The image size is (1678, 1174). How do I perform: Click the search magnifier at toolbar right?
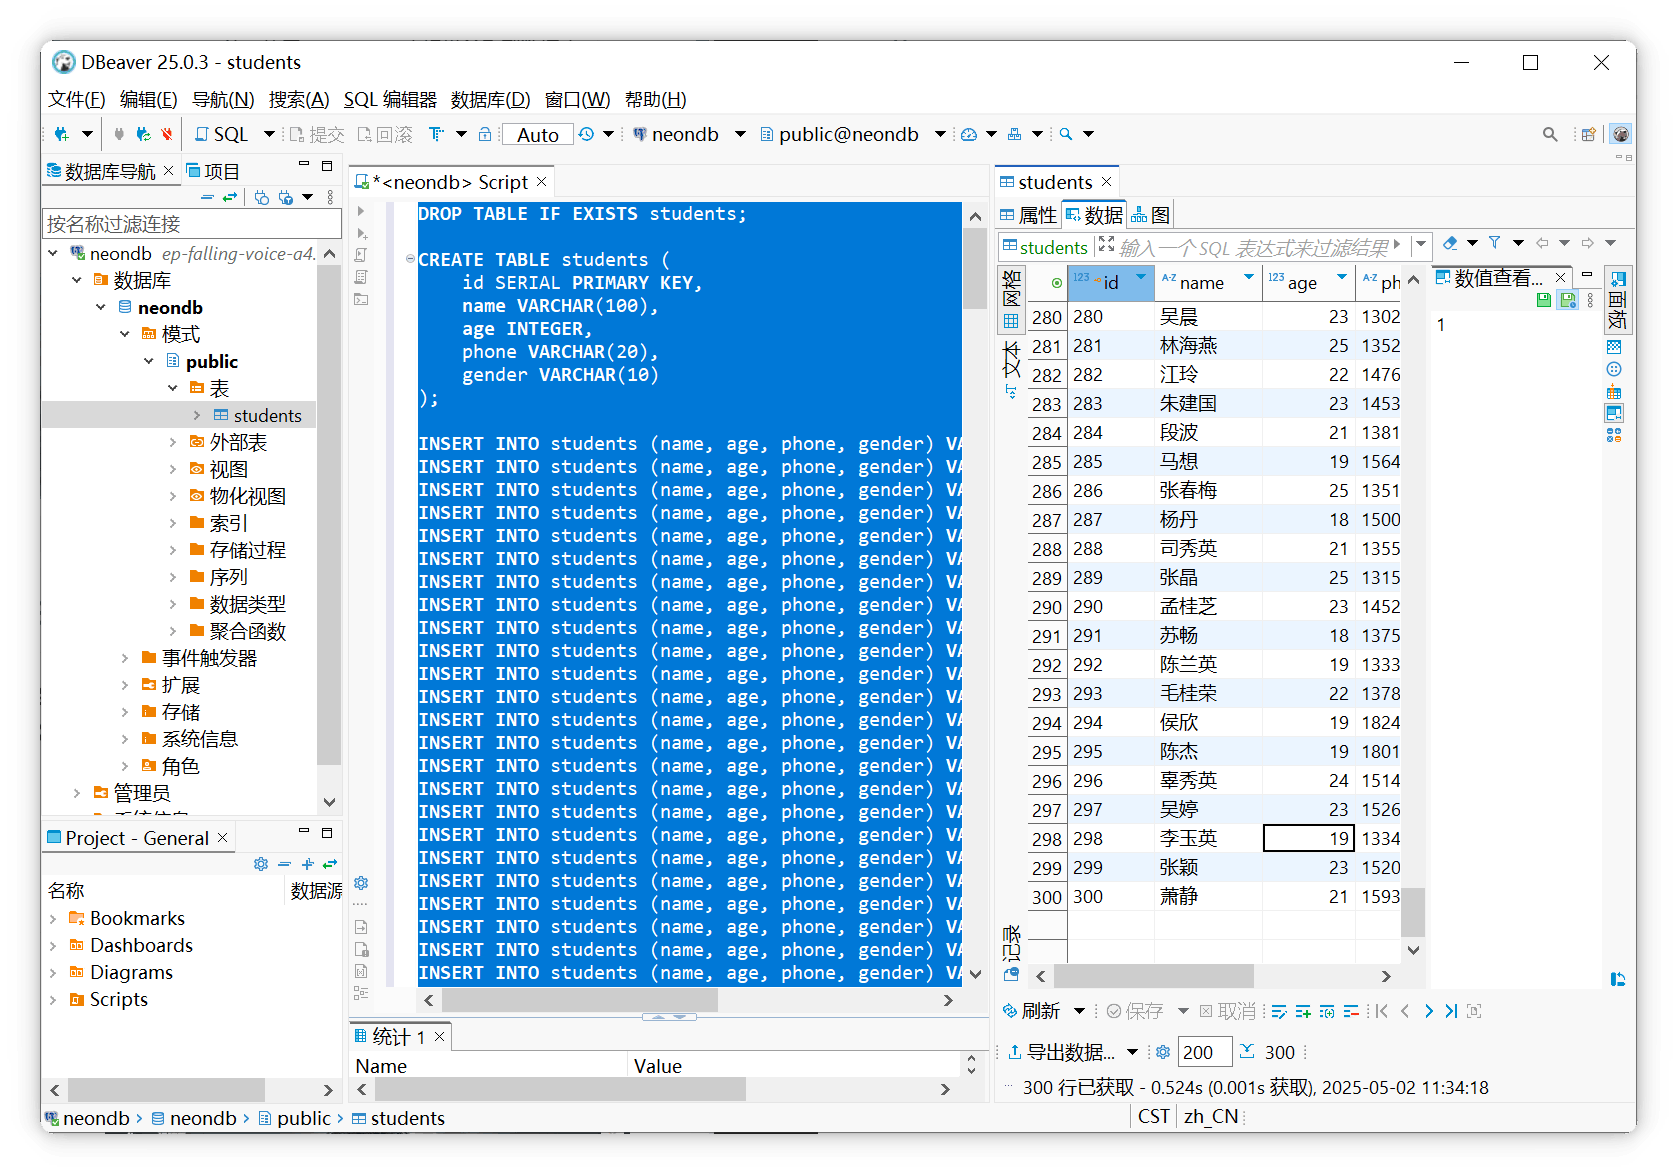1550,134
